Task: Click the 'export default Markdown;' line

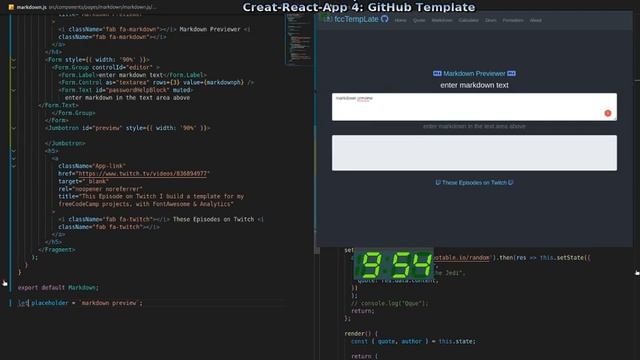Action: click(58, 288)
